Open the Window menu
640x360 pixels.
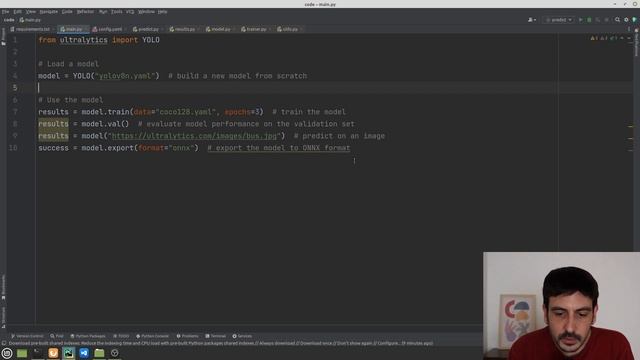click(x=146, y=12)
